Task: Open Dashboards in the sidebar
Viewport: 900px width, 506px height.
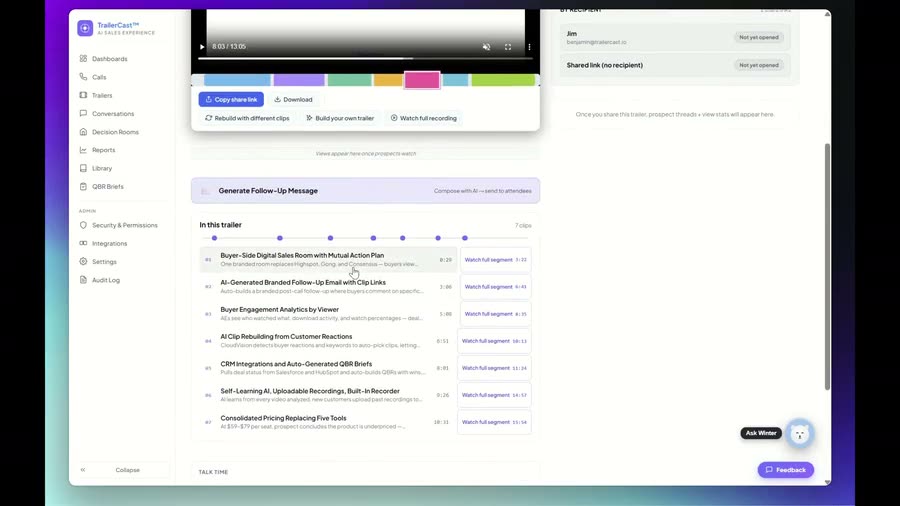Action: tap(109, 59)
